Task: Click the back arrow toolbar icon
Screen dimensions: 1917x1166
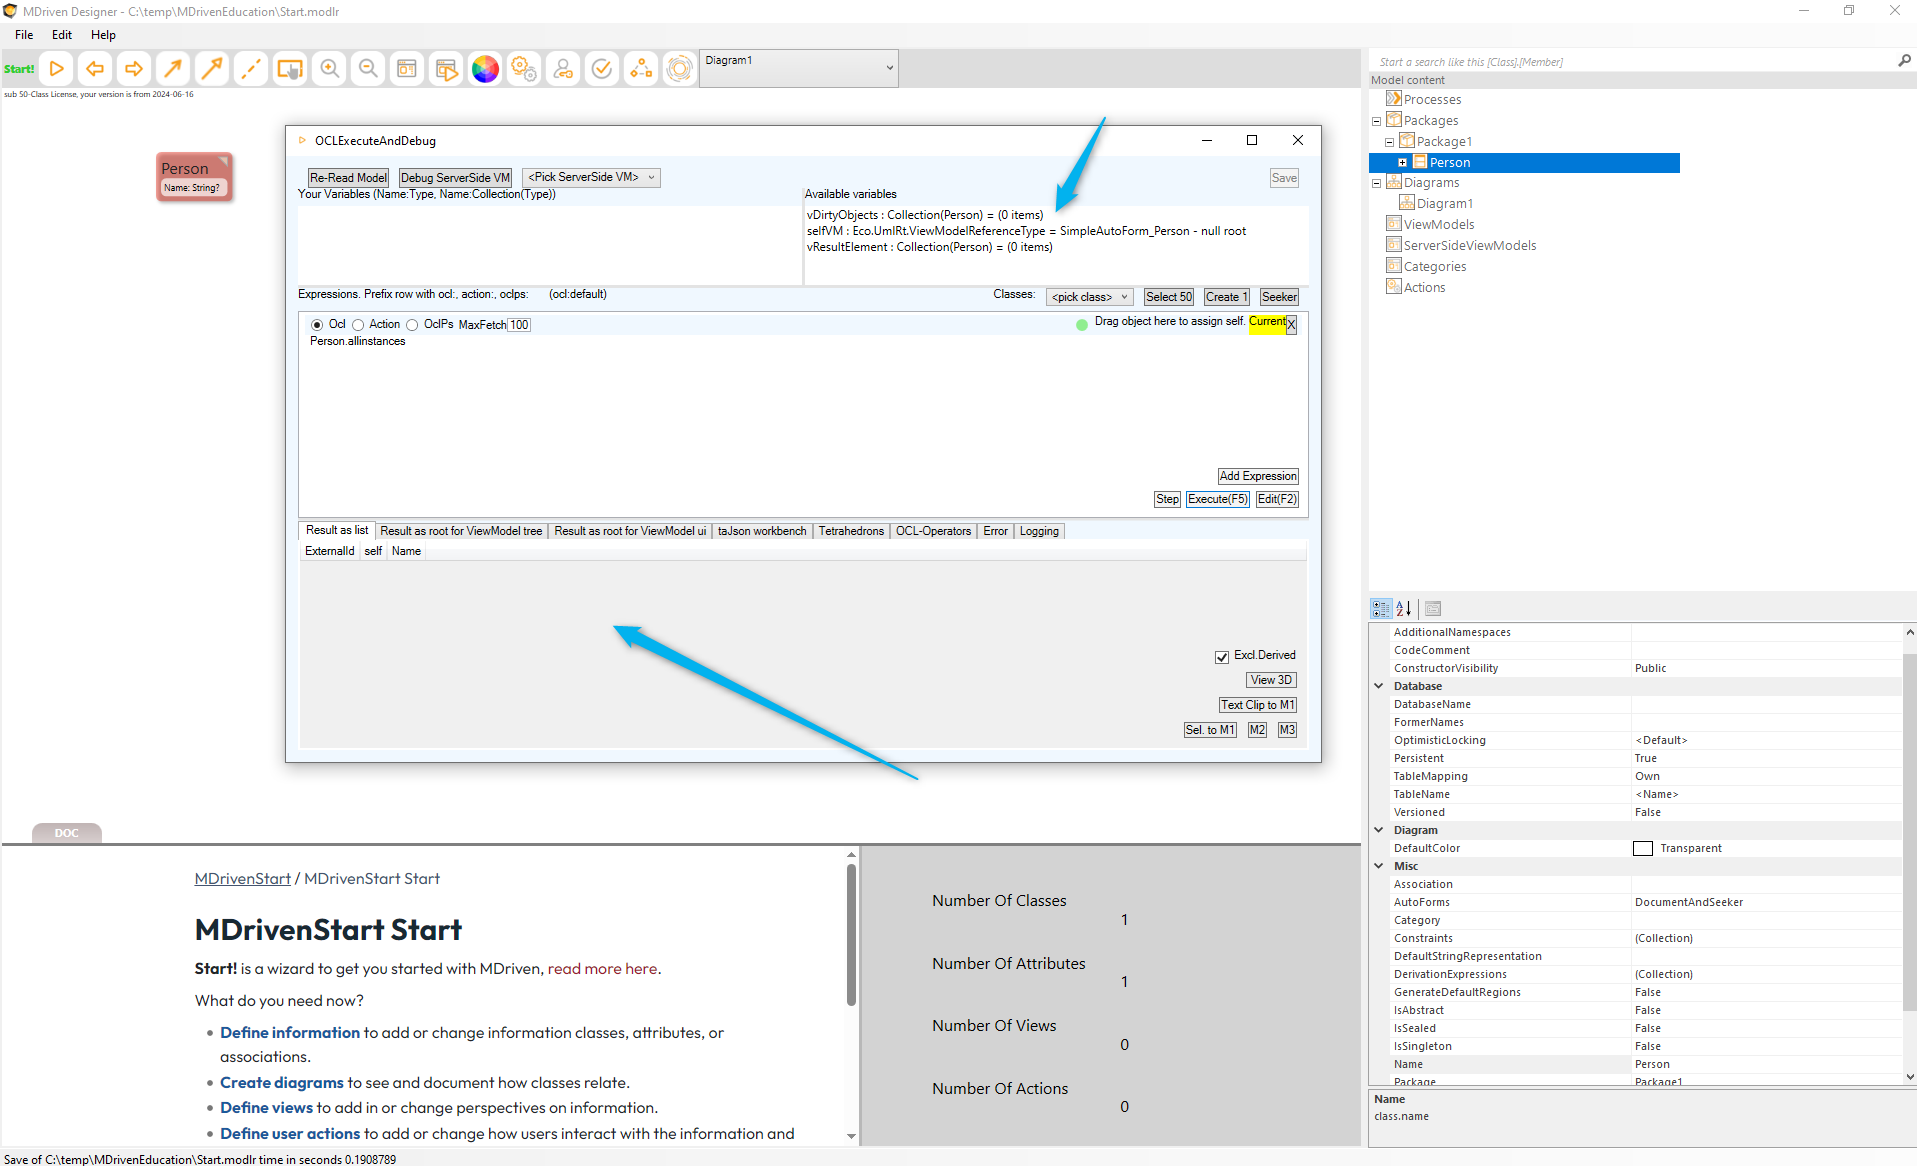Action: point(95,69)
